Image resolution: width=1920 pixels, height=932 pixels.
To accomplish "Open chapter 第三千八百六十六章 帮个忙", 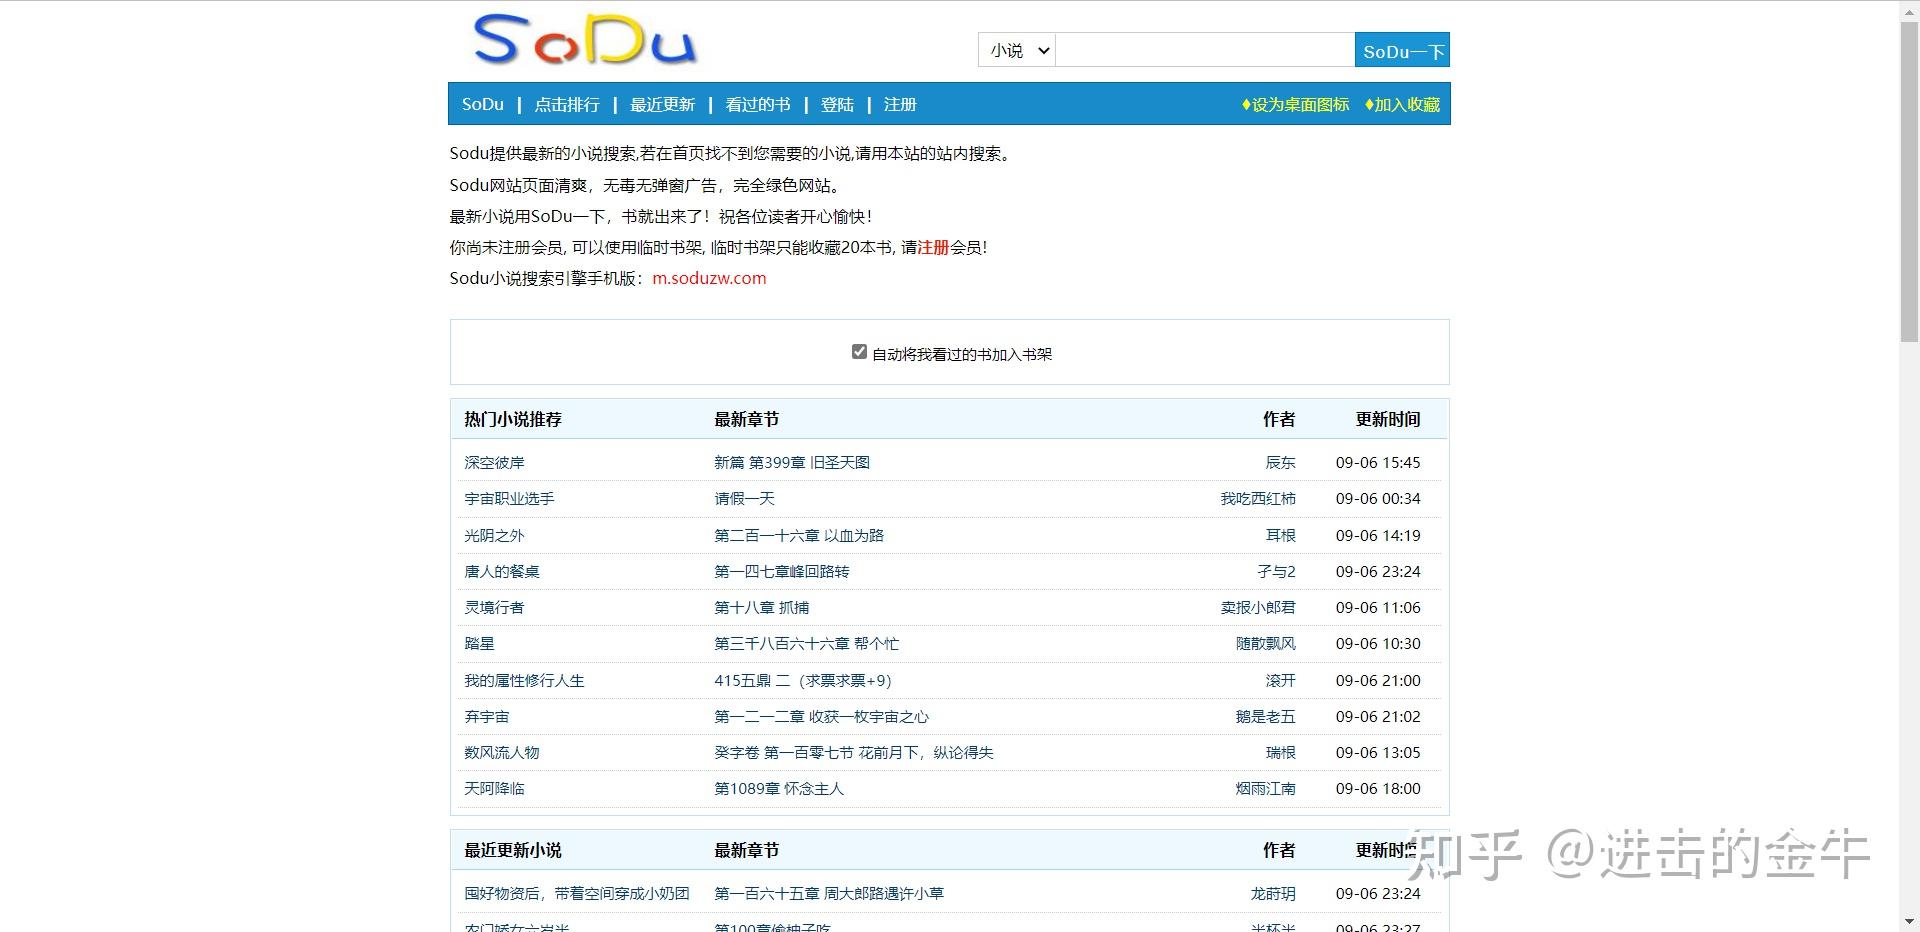I will (807, 643).
